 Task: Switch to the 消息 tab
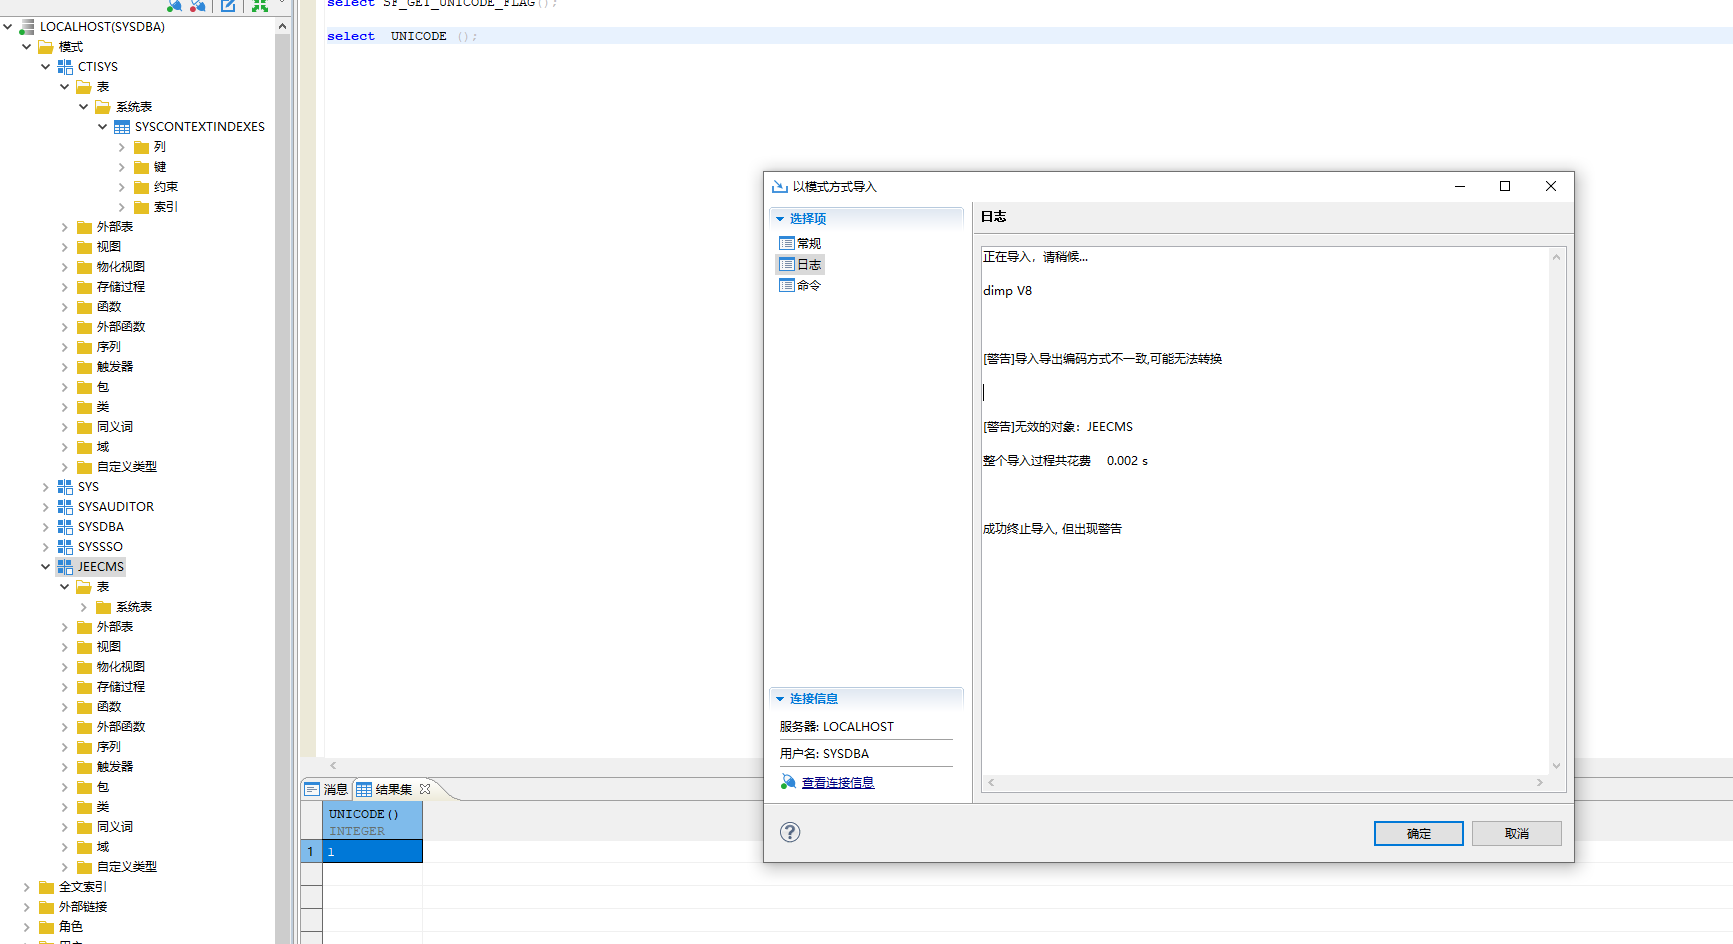(x=327, y=789)
